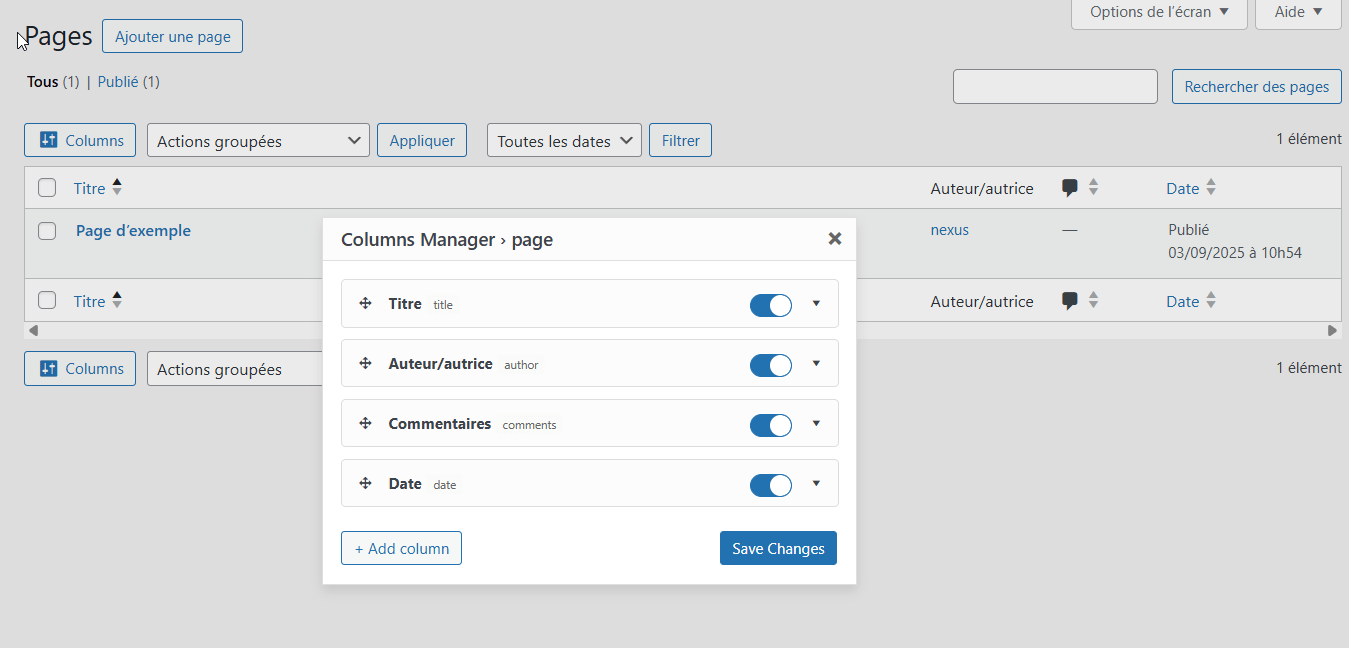Viewport: 1349px width, 648px height.
Task: Click Rechercher des pages button
Action: [1256, 87]
